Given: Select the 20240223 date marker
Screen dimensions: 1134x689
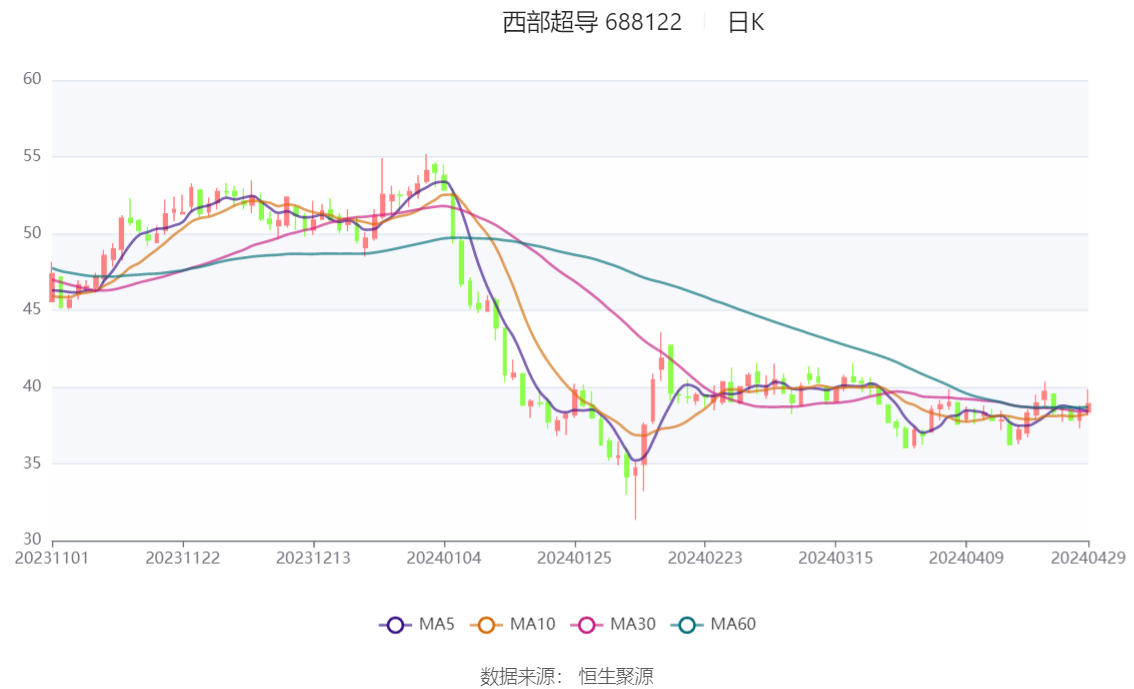Looking at the screenshot, I should pyautogui.click(x=705, y=558).
